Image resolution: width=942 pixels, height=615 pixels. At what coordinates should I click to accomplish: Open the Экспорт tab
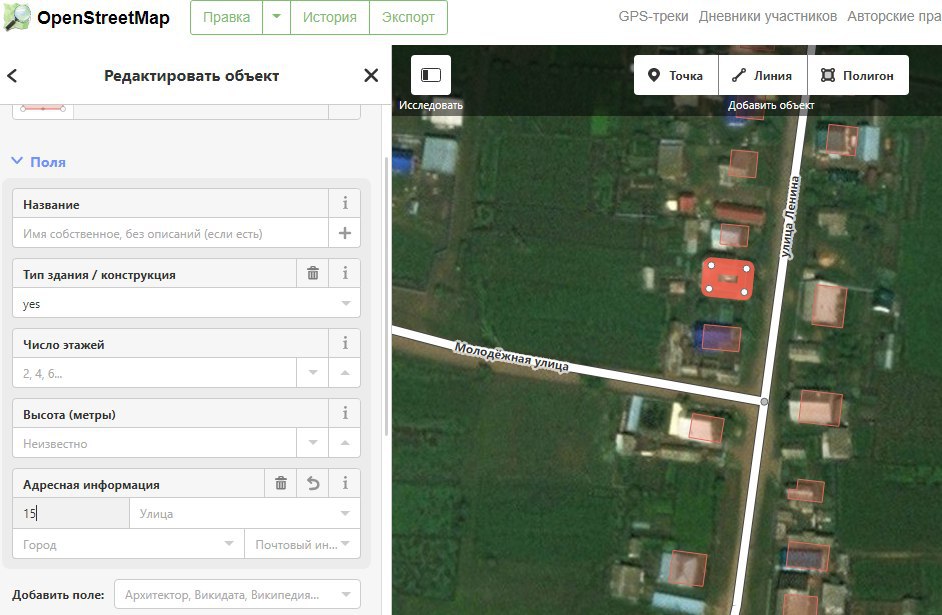pos(409,17)
